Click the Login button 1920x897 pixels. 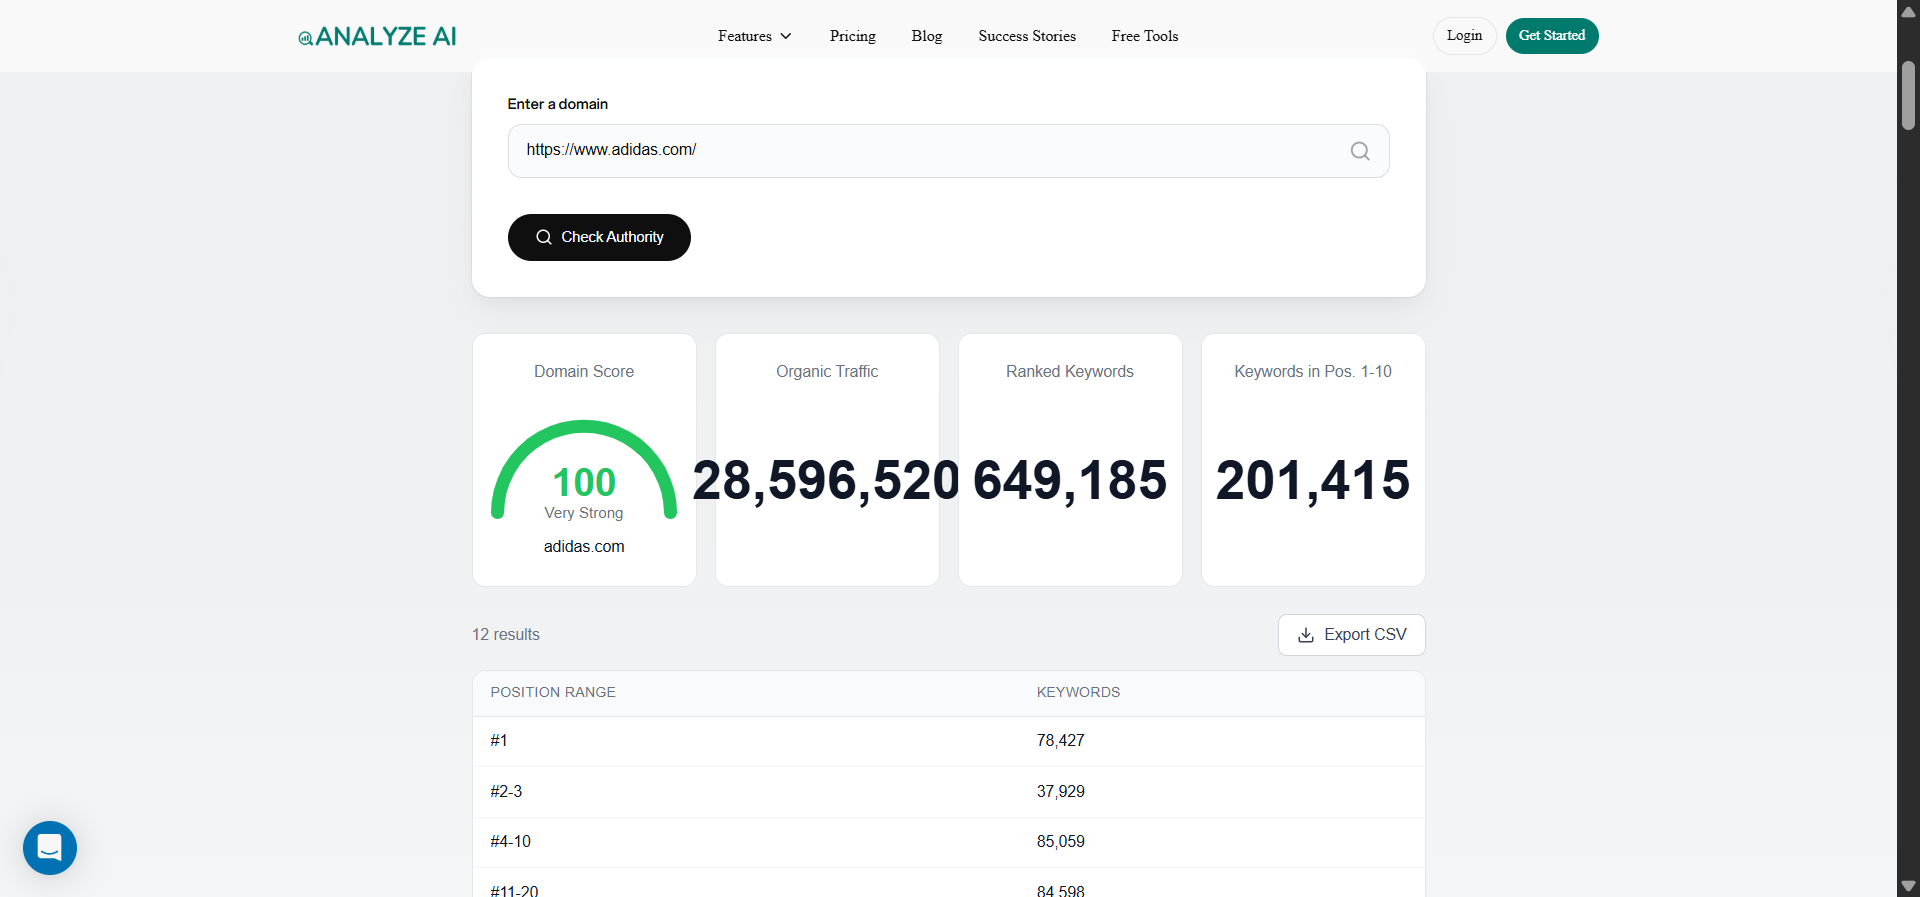1464,36
